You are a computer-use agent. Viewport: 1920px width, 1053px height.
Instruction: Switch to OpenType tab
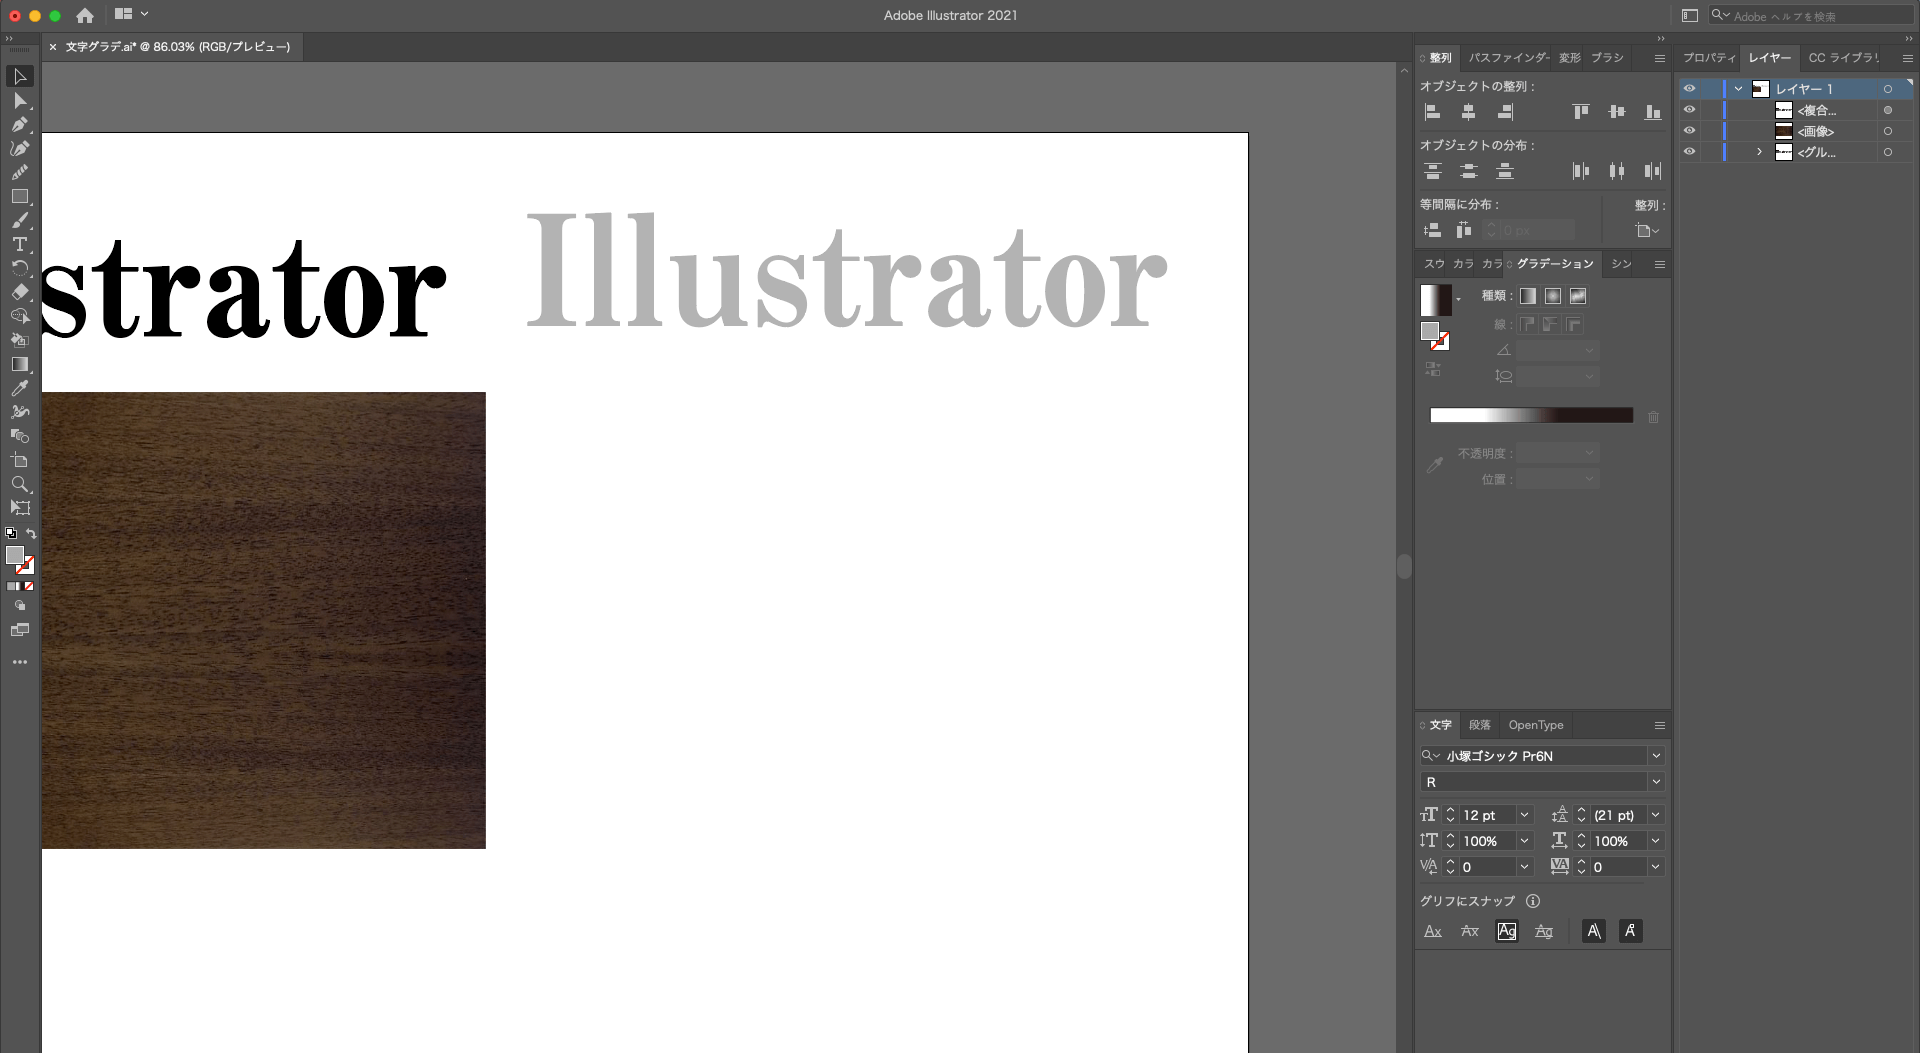(1535, 725)
